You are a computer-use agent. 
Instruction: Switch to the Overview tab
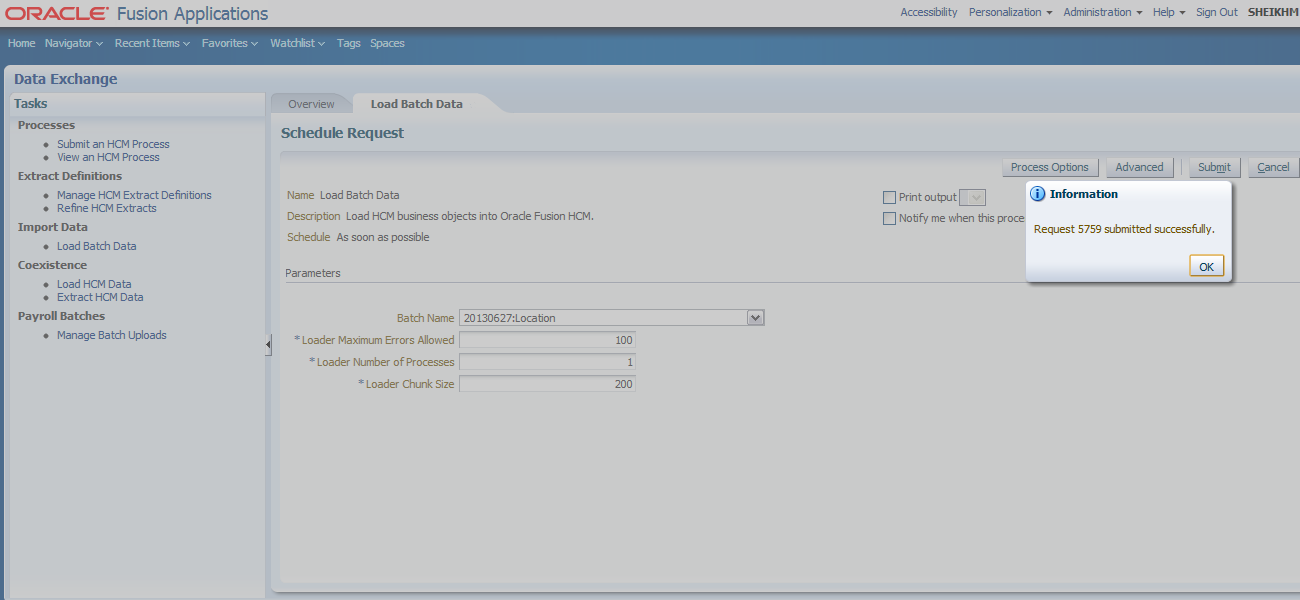[310, 103]
